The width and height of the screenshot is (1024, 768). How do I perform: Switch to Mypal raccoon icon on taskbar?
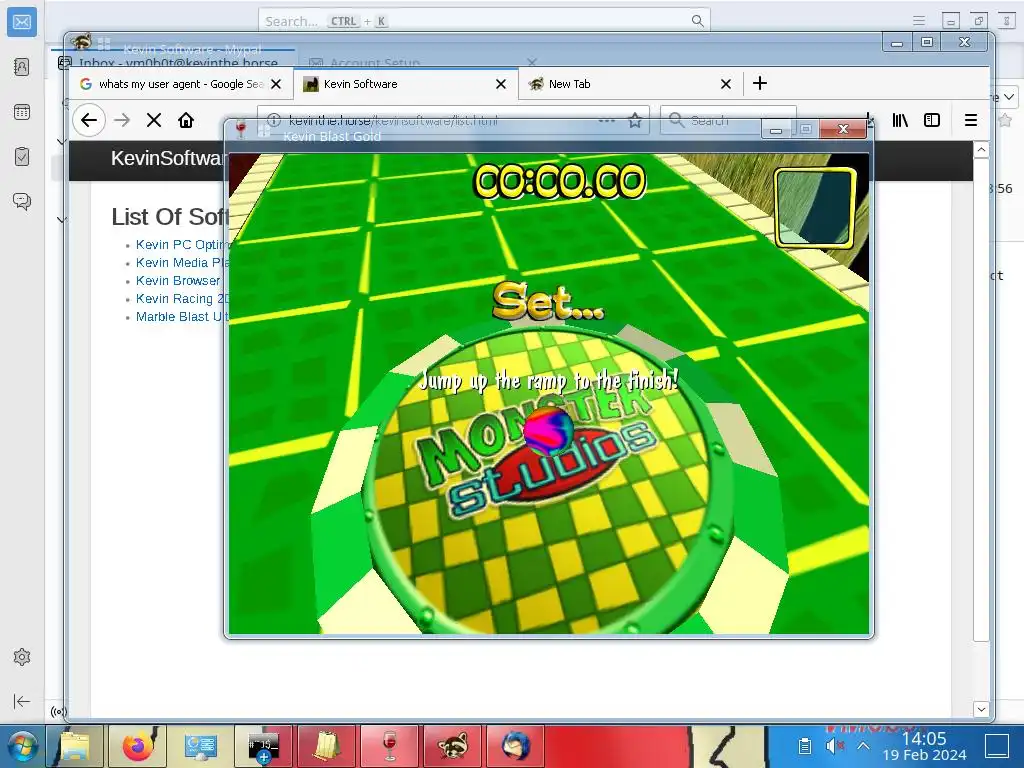[x=452, y=746]
